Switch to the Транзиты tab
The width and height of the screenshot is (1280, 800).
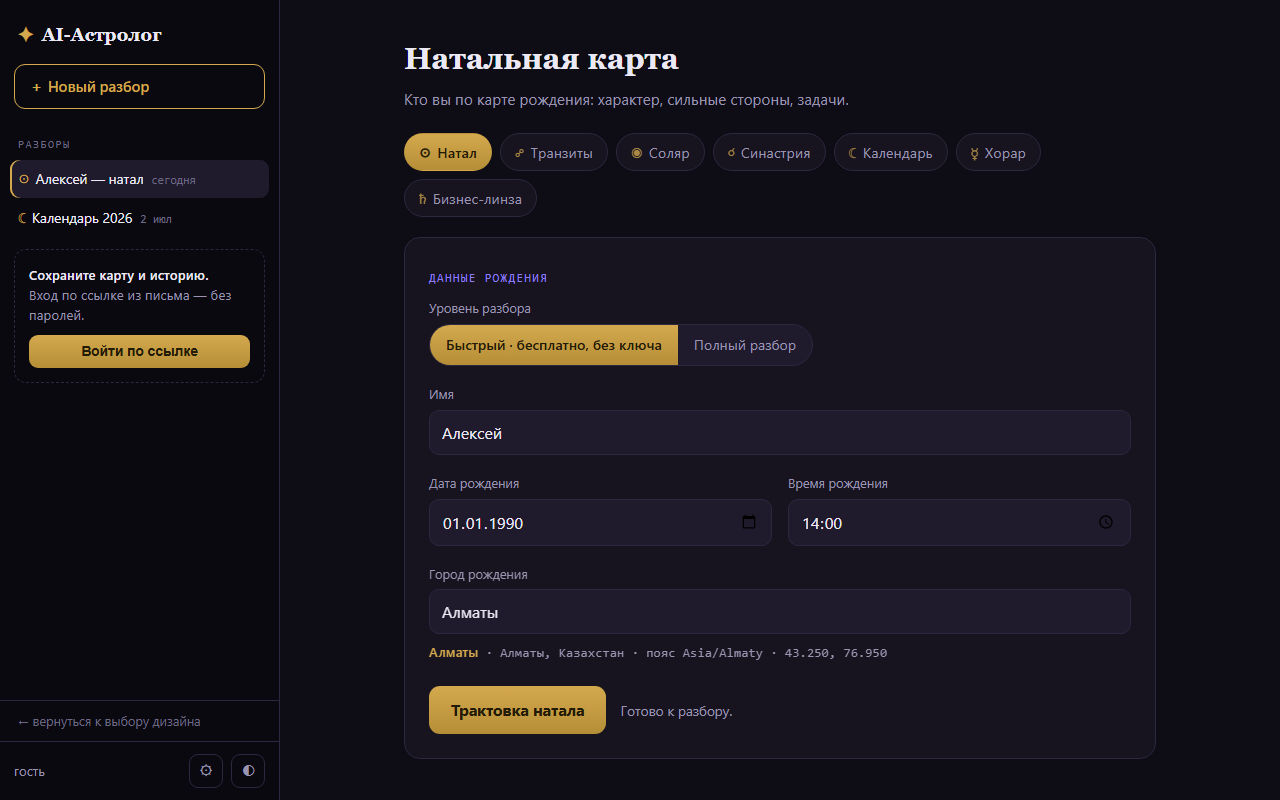tap(554, 153)
